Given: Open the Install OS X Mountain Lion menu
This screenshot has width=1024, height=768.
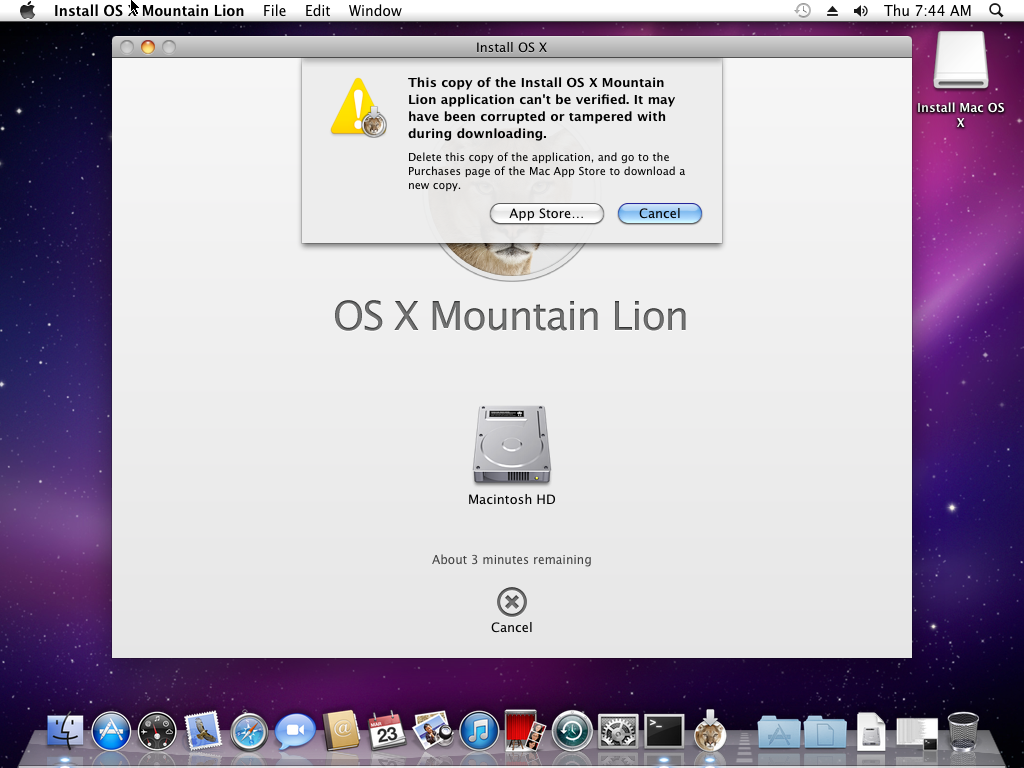Looking at the screenshot, I should point(149,10).
